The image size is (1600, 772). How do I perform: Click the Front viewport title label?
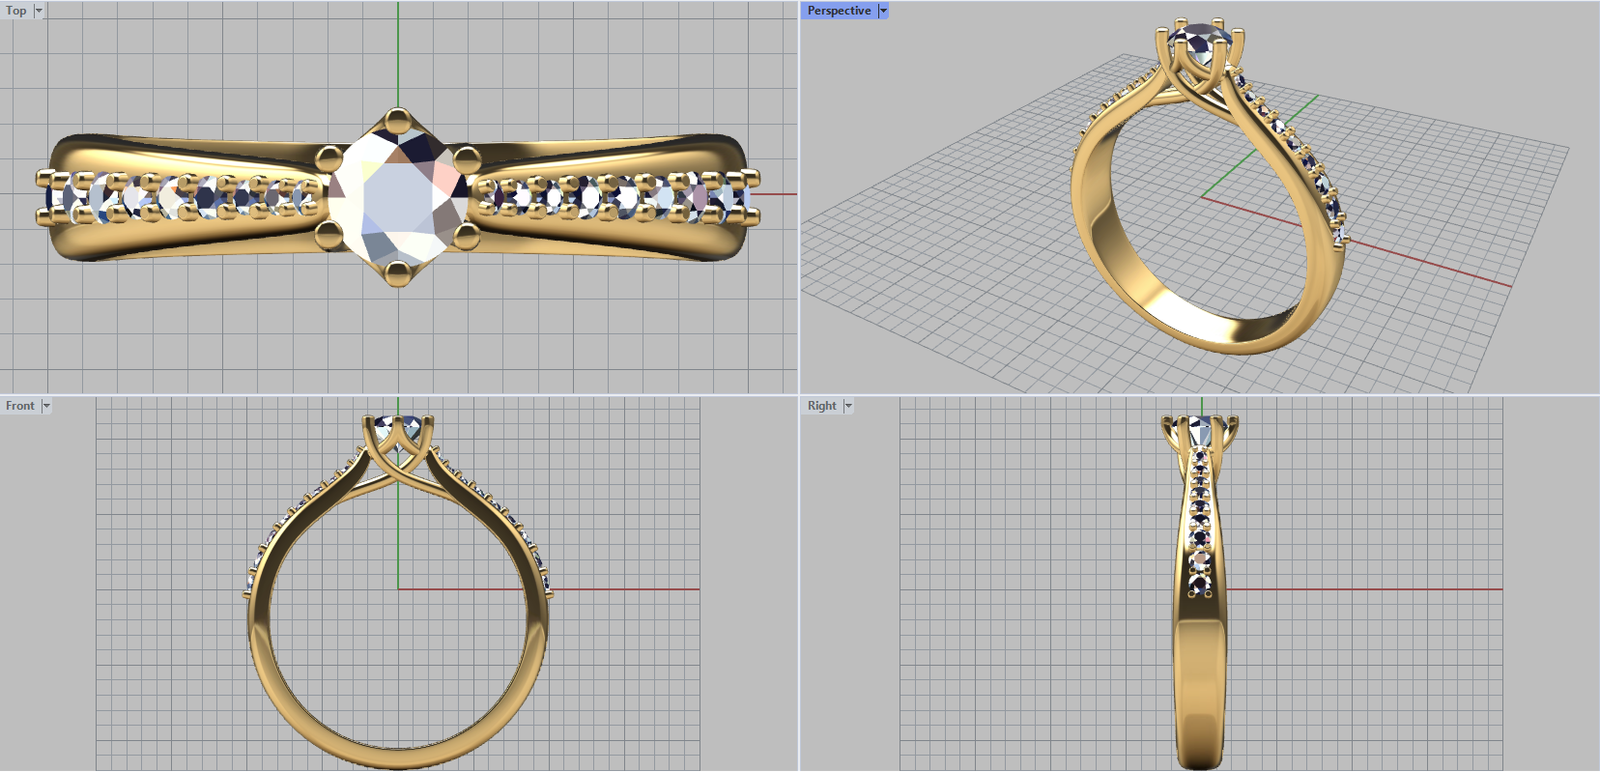click(x=20, y=406)
